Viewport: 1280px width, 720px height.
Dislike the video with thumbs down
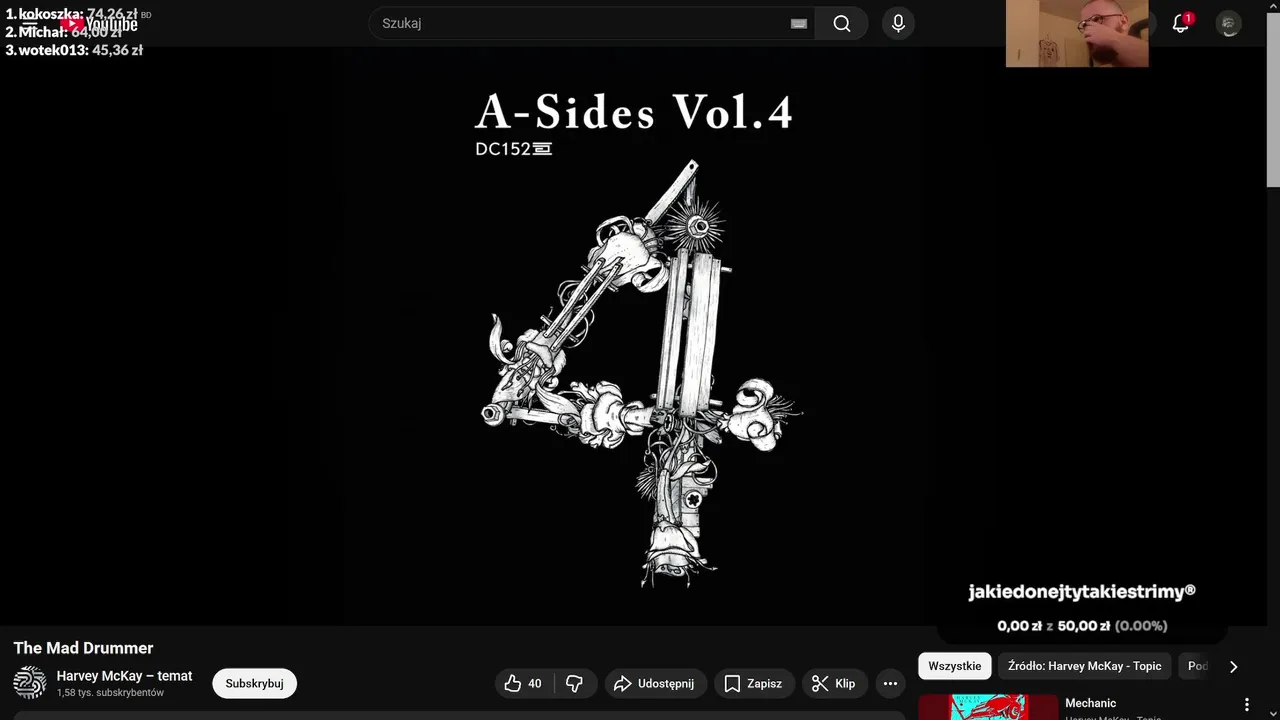point(575,684)
